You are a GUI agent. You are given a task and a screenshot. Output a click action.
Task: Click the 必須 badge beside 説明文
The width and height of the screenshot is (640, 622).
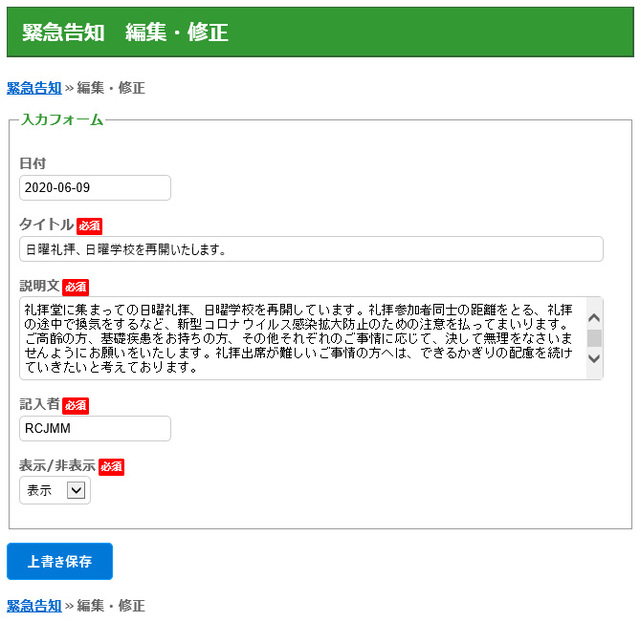[x=76, y=287]
